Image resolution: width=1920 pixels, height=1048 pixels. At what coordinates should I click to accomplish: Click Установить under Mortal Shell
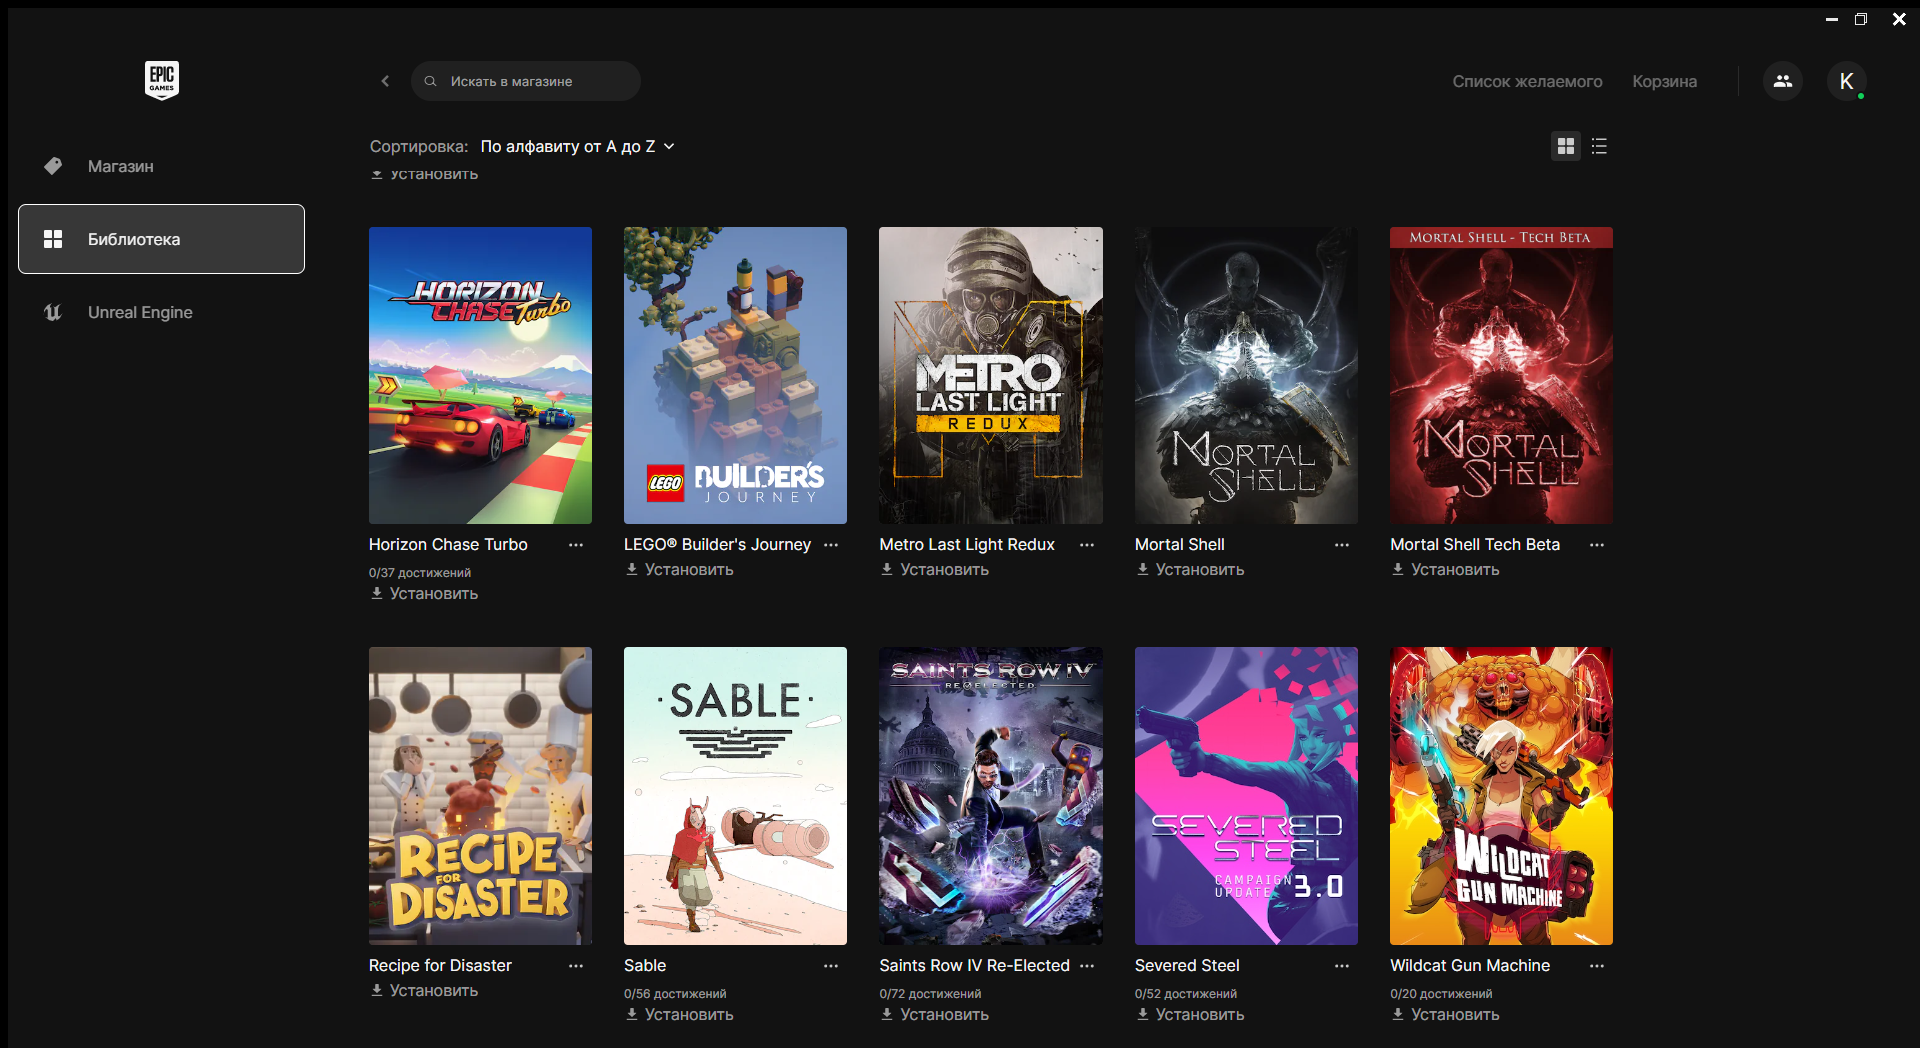(1190, 570)
